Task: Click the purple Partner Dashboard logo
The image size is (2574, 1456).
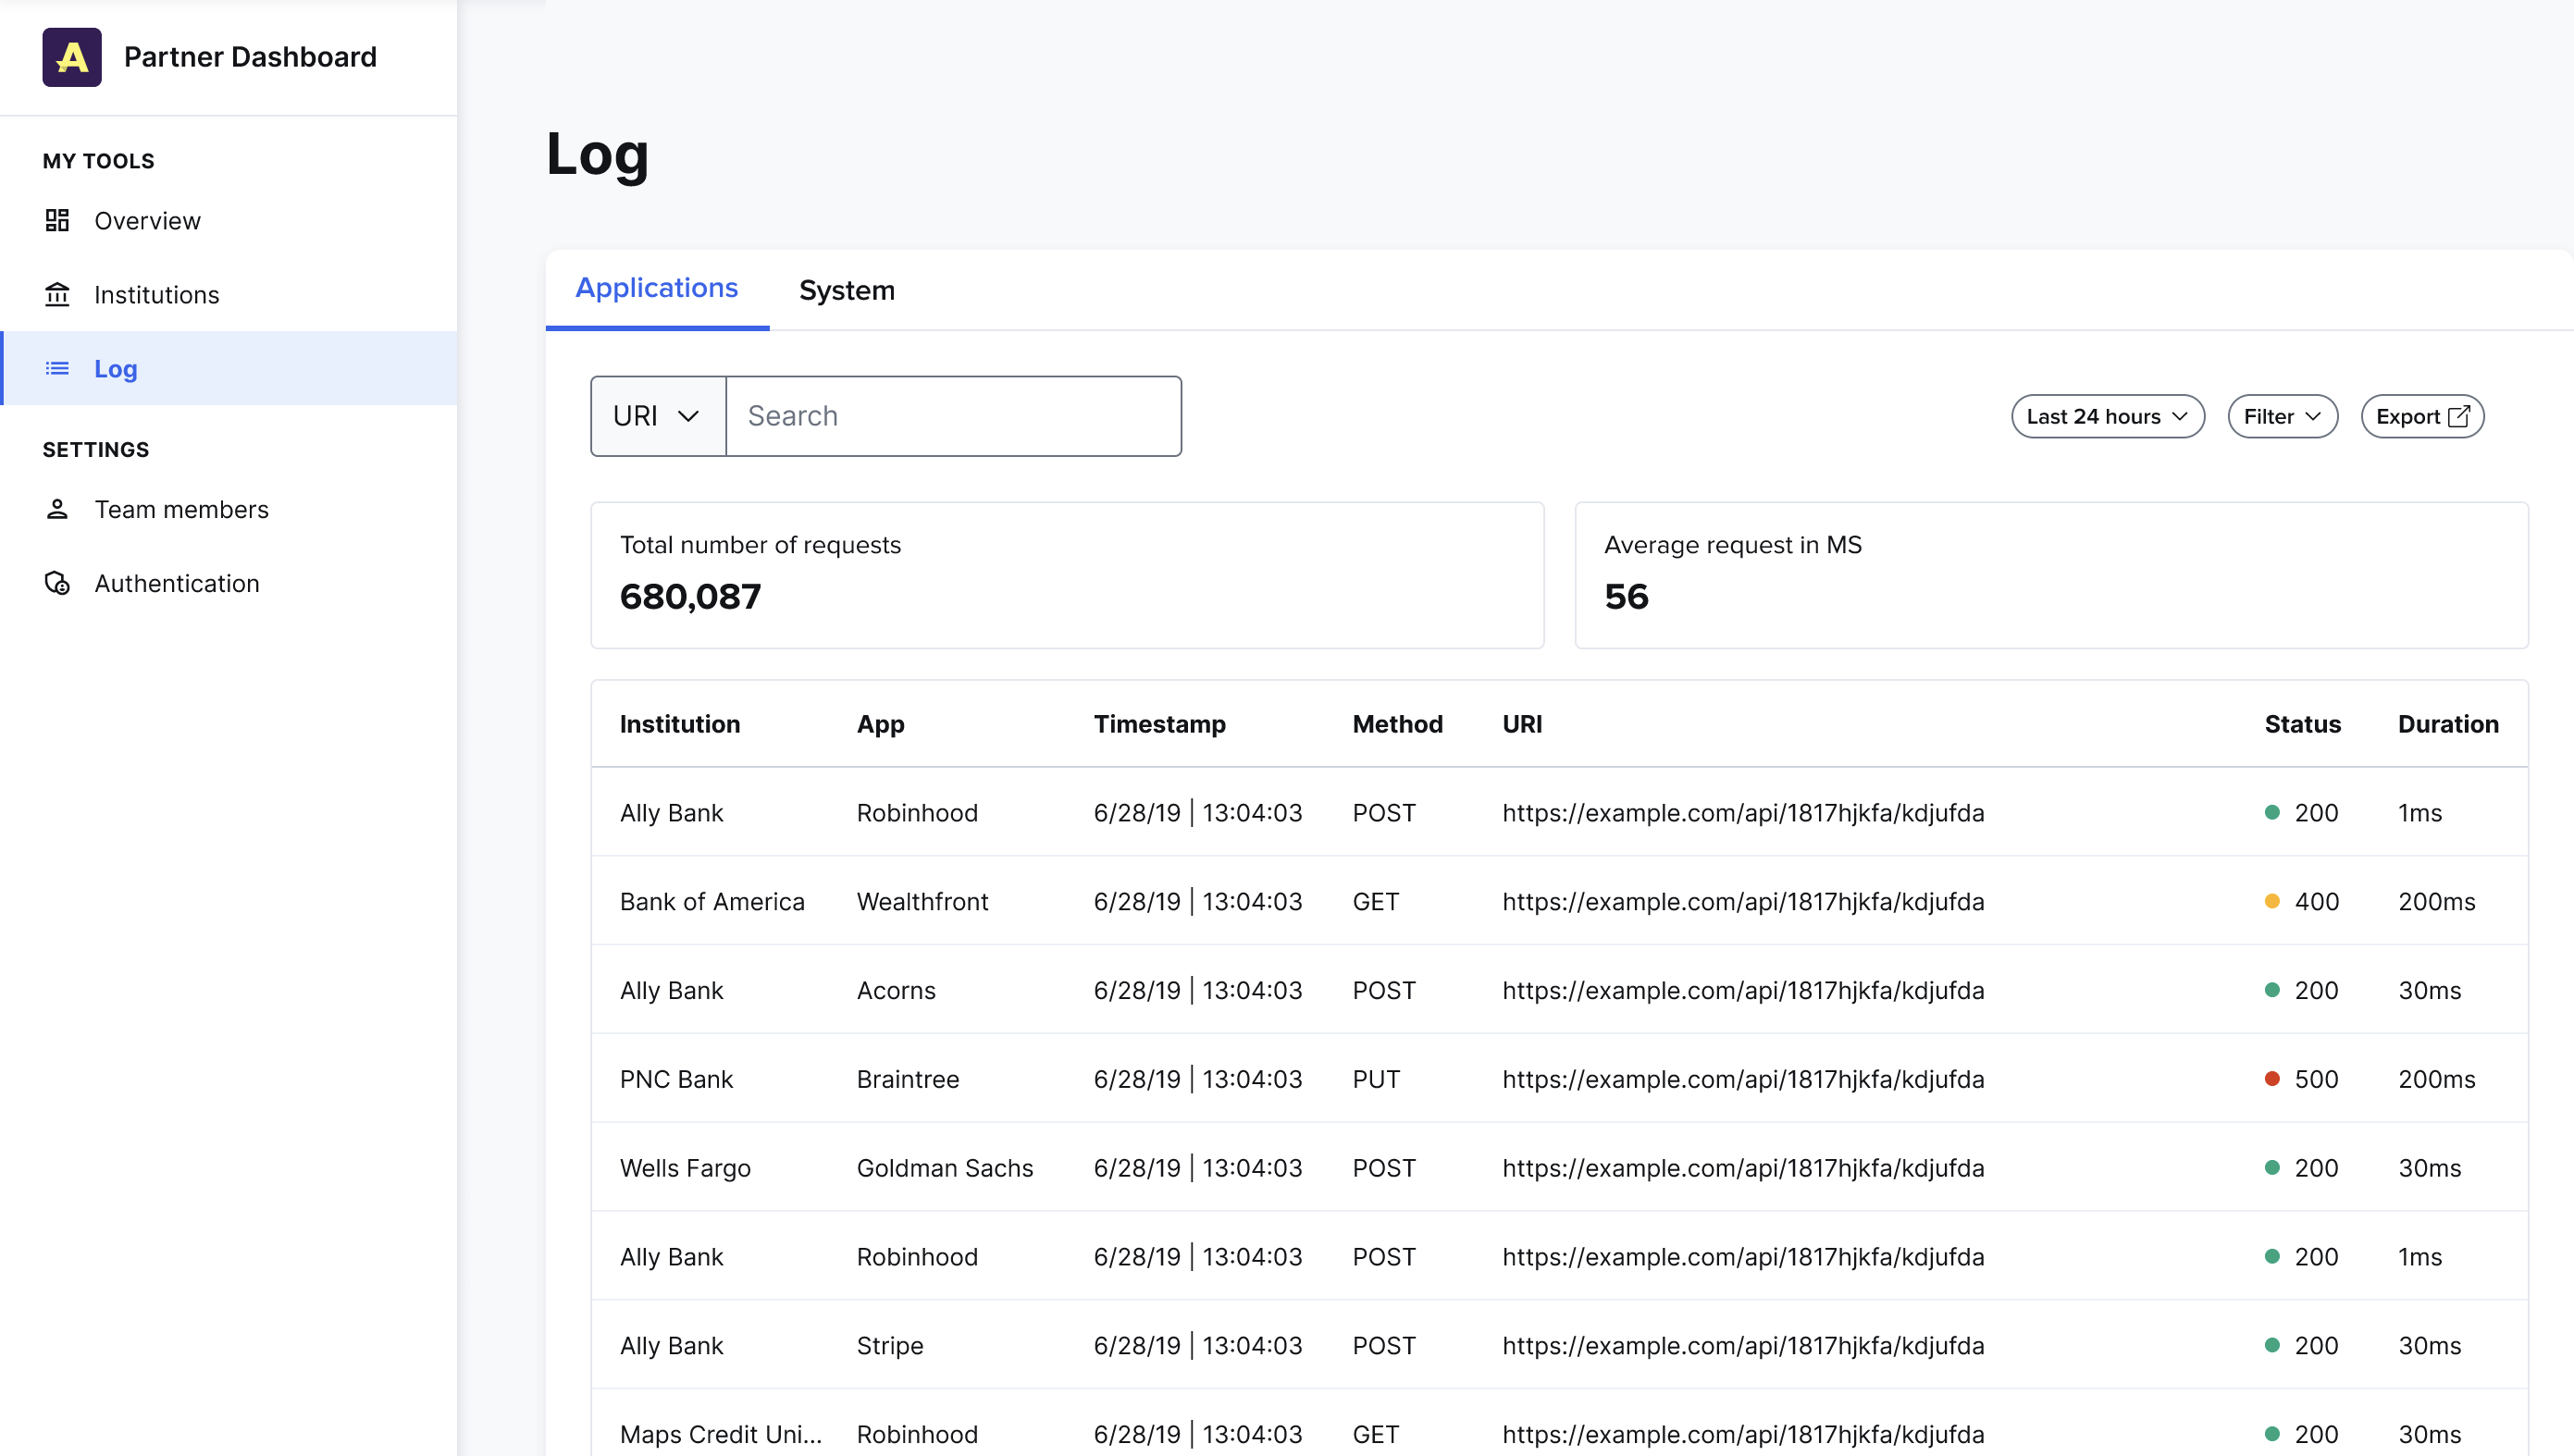Action: point(71,57)
